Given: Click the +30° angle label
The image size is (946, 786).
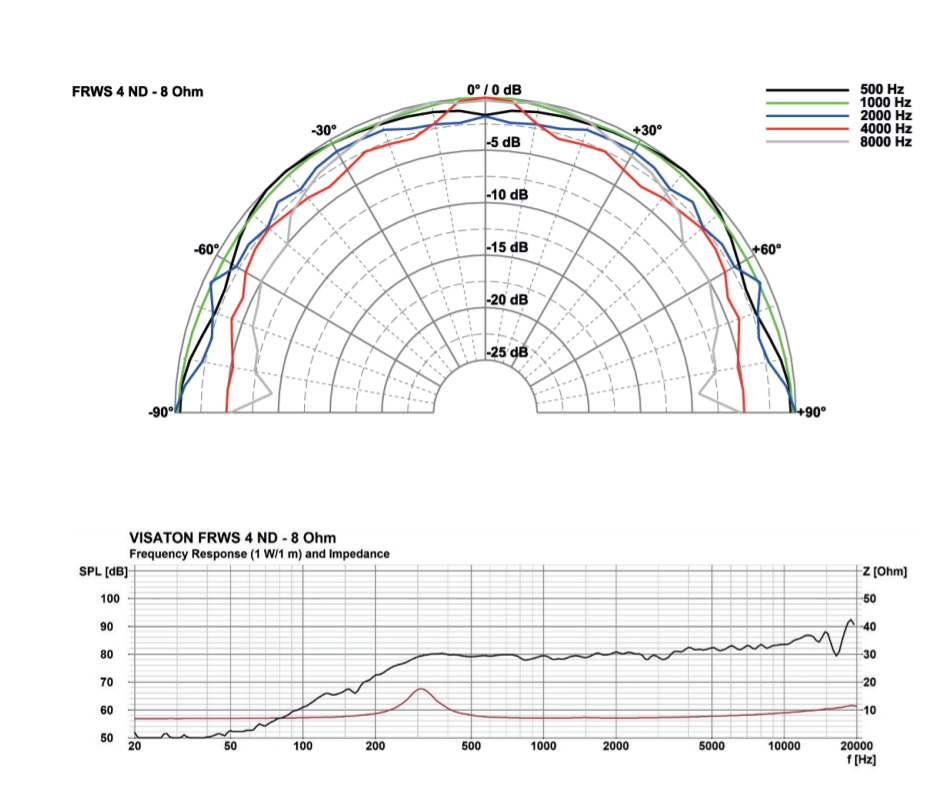Looking at the screenshot, I should pos(647,131).
